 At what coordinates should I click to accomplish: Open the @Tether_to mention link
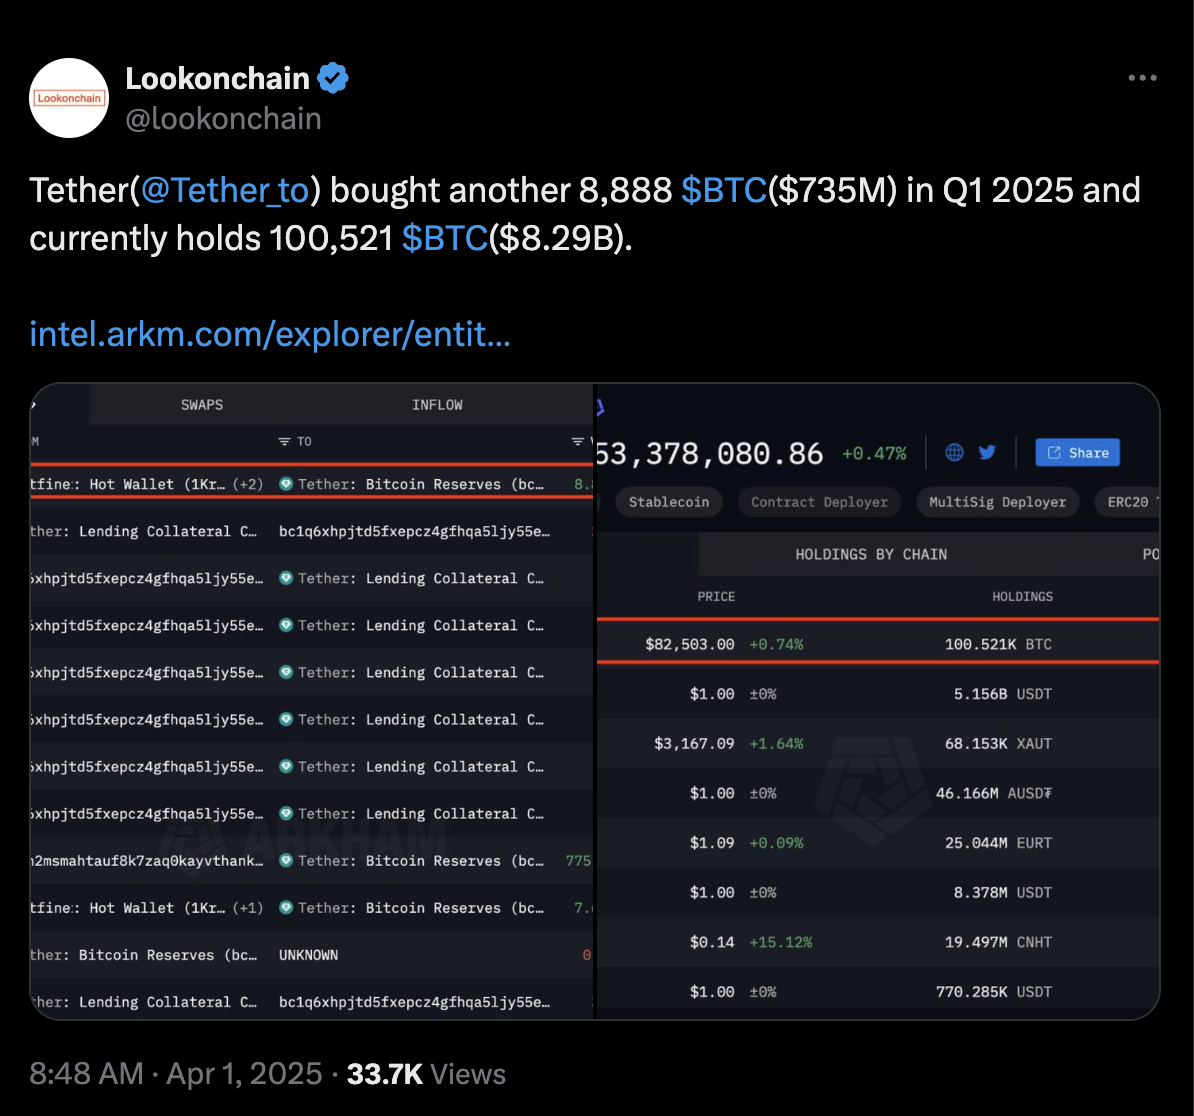pos(226,190)
